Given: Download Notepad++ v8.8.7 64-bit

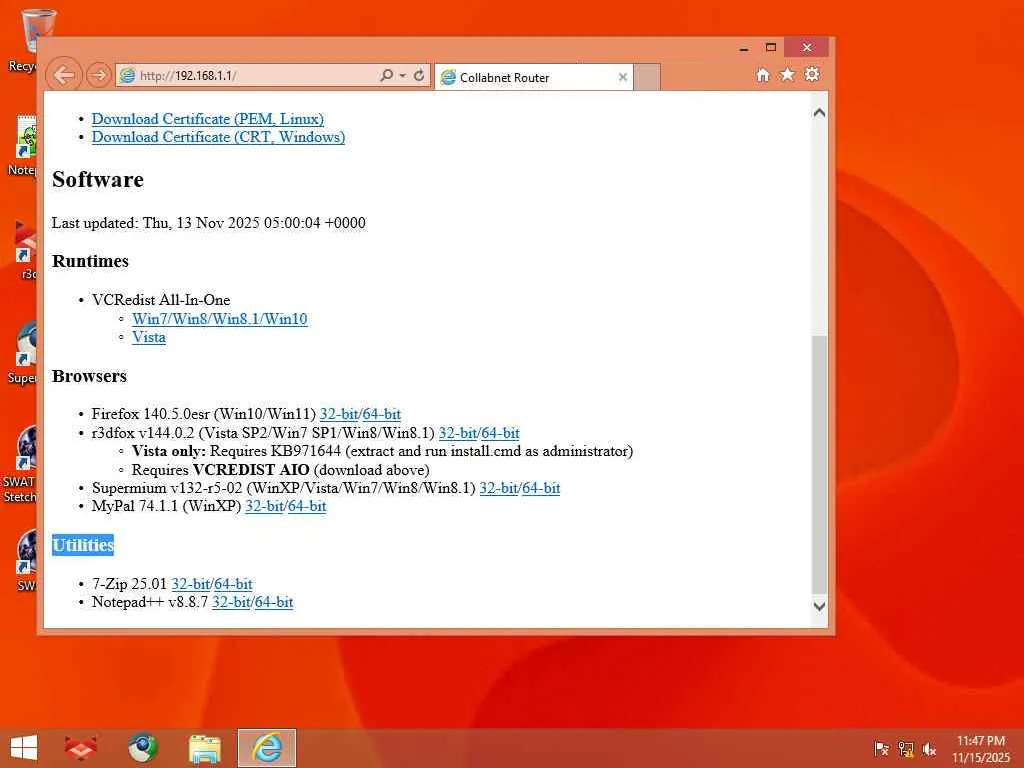Looking at the screenshot, I should pos(274,602).
